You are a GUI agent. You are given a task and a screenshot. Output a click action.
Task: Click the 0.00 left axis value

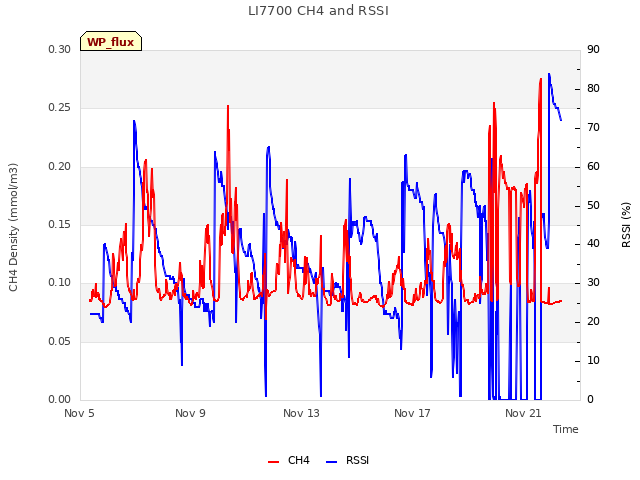[59, 399]
